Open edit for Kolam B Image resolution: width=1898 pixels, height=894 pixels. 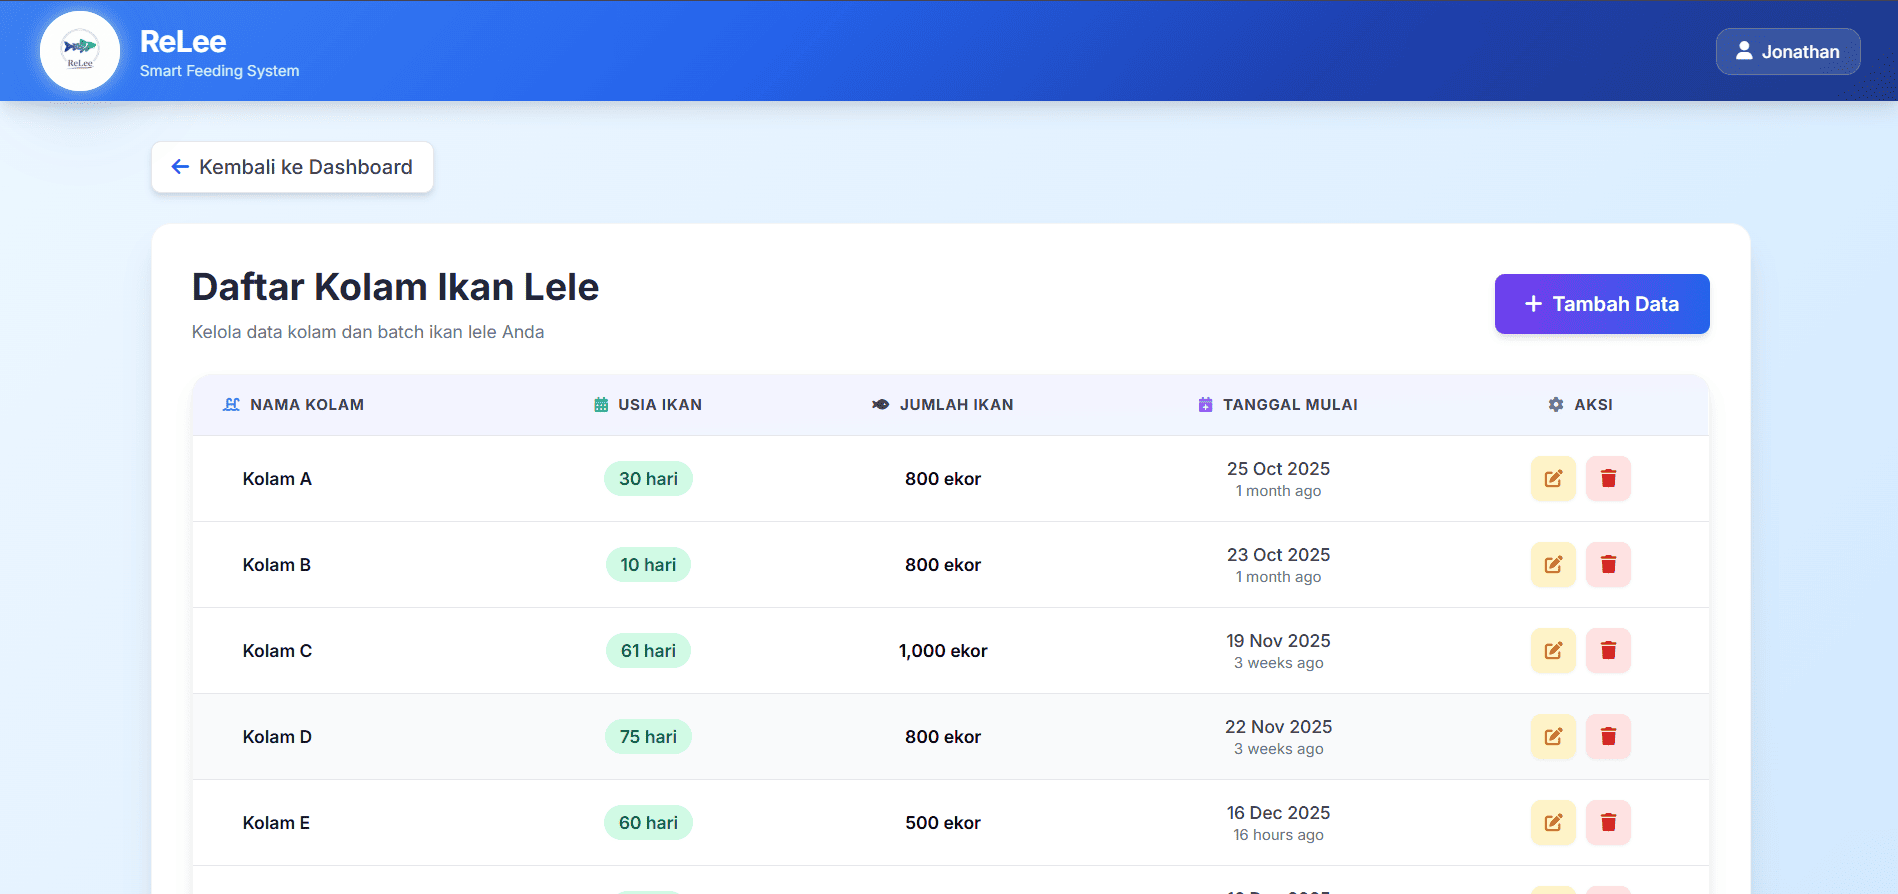click(1552, 565)
